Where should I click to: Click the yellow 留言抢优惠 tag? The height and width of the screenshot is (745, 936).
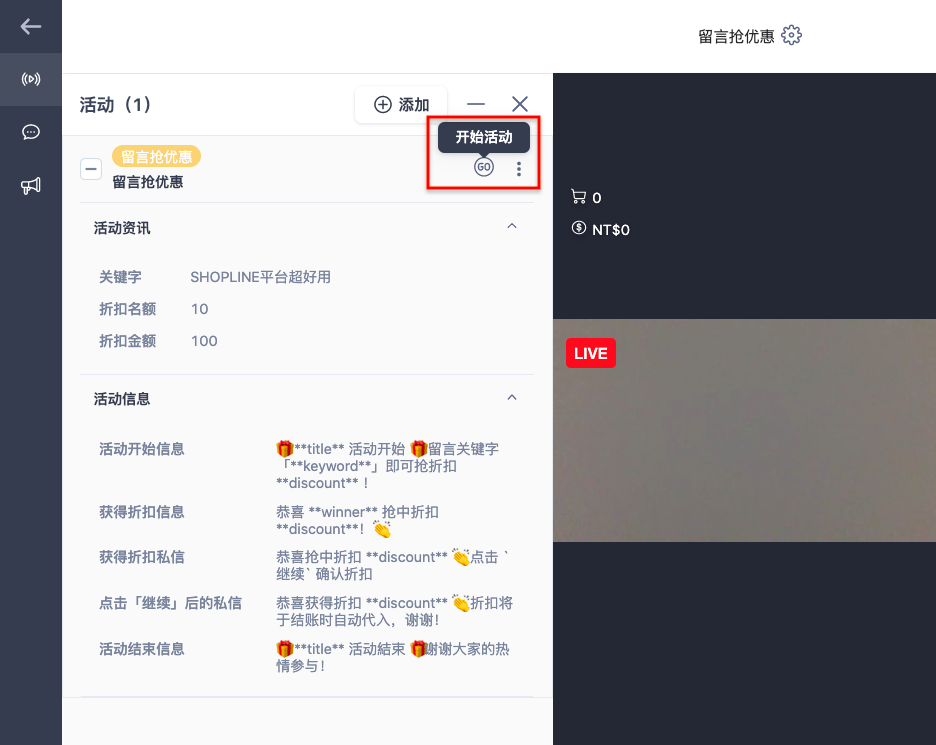(156, 156)
